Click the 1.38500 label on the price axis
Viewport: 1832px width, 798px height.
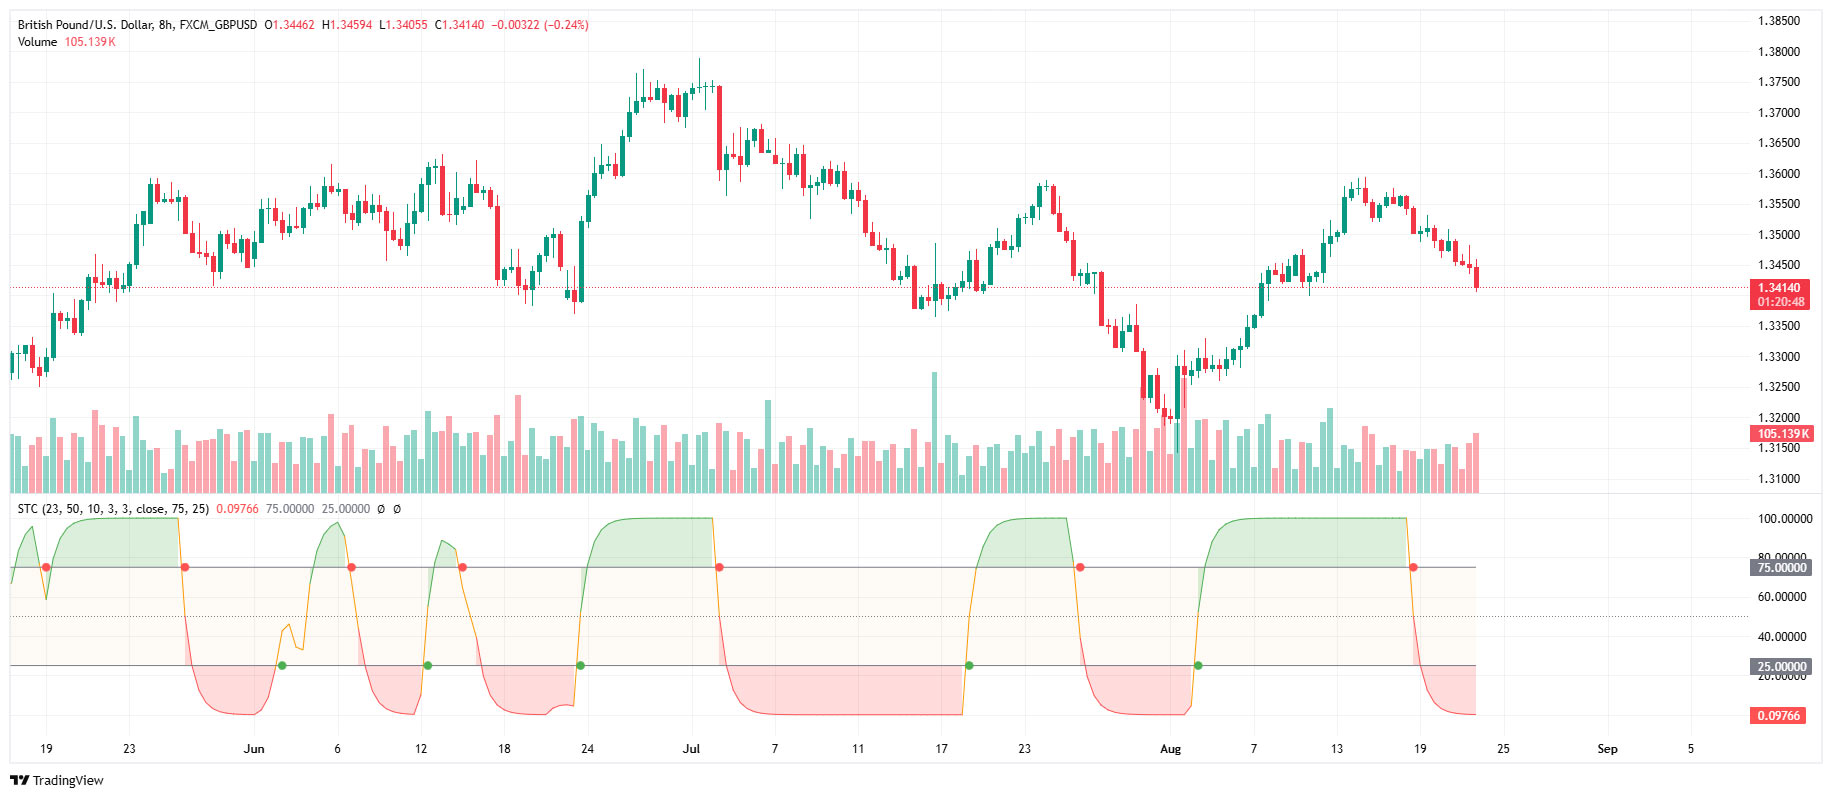1779,21
